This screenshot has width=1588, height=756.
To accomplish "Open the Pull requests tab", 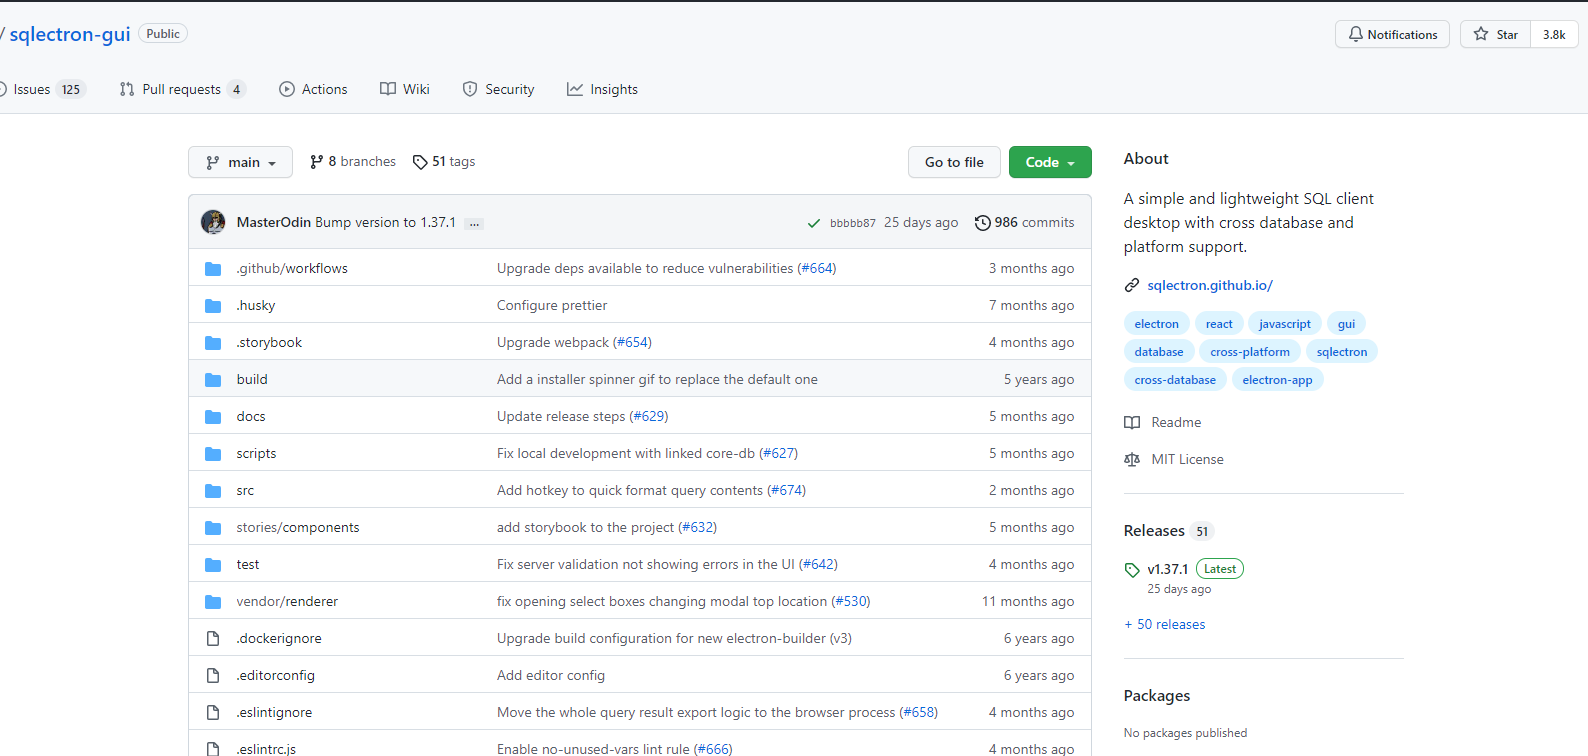I will tap(181, 89).
